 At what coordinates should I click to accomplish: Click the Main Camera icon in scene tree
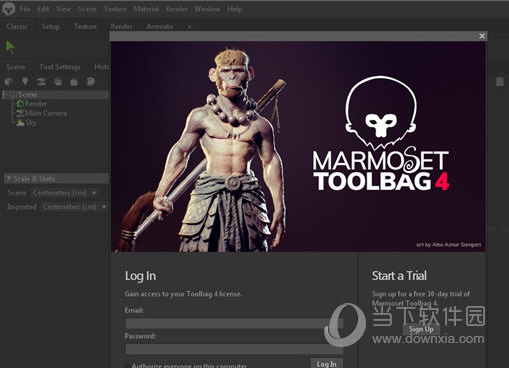pos(20,113)
